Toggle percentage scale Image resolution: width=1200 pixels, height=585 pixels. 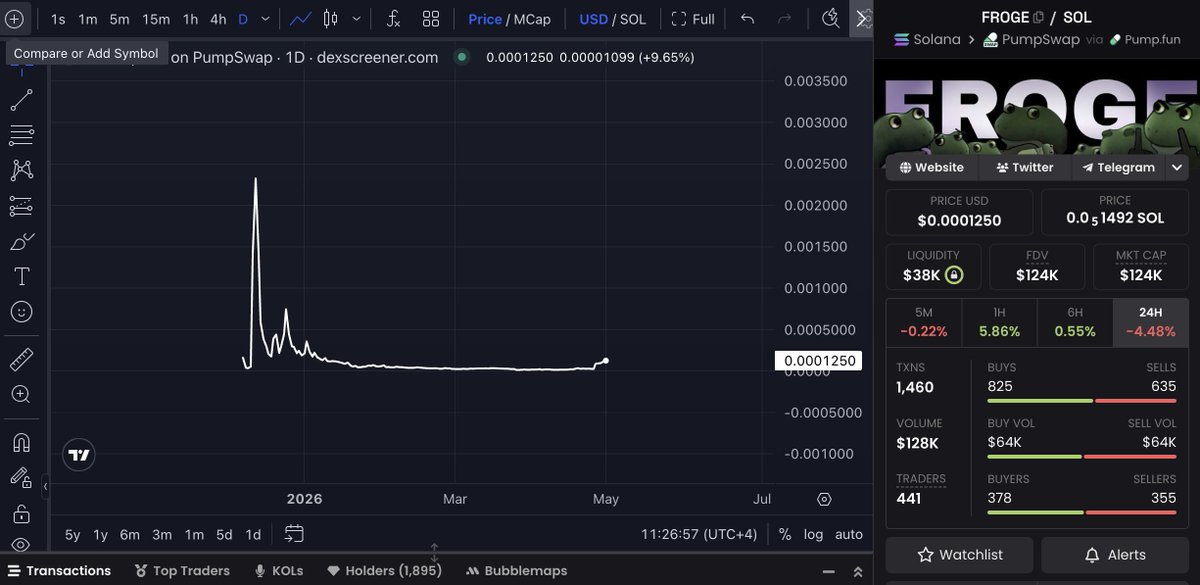coord(785,534)
